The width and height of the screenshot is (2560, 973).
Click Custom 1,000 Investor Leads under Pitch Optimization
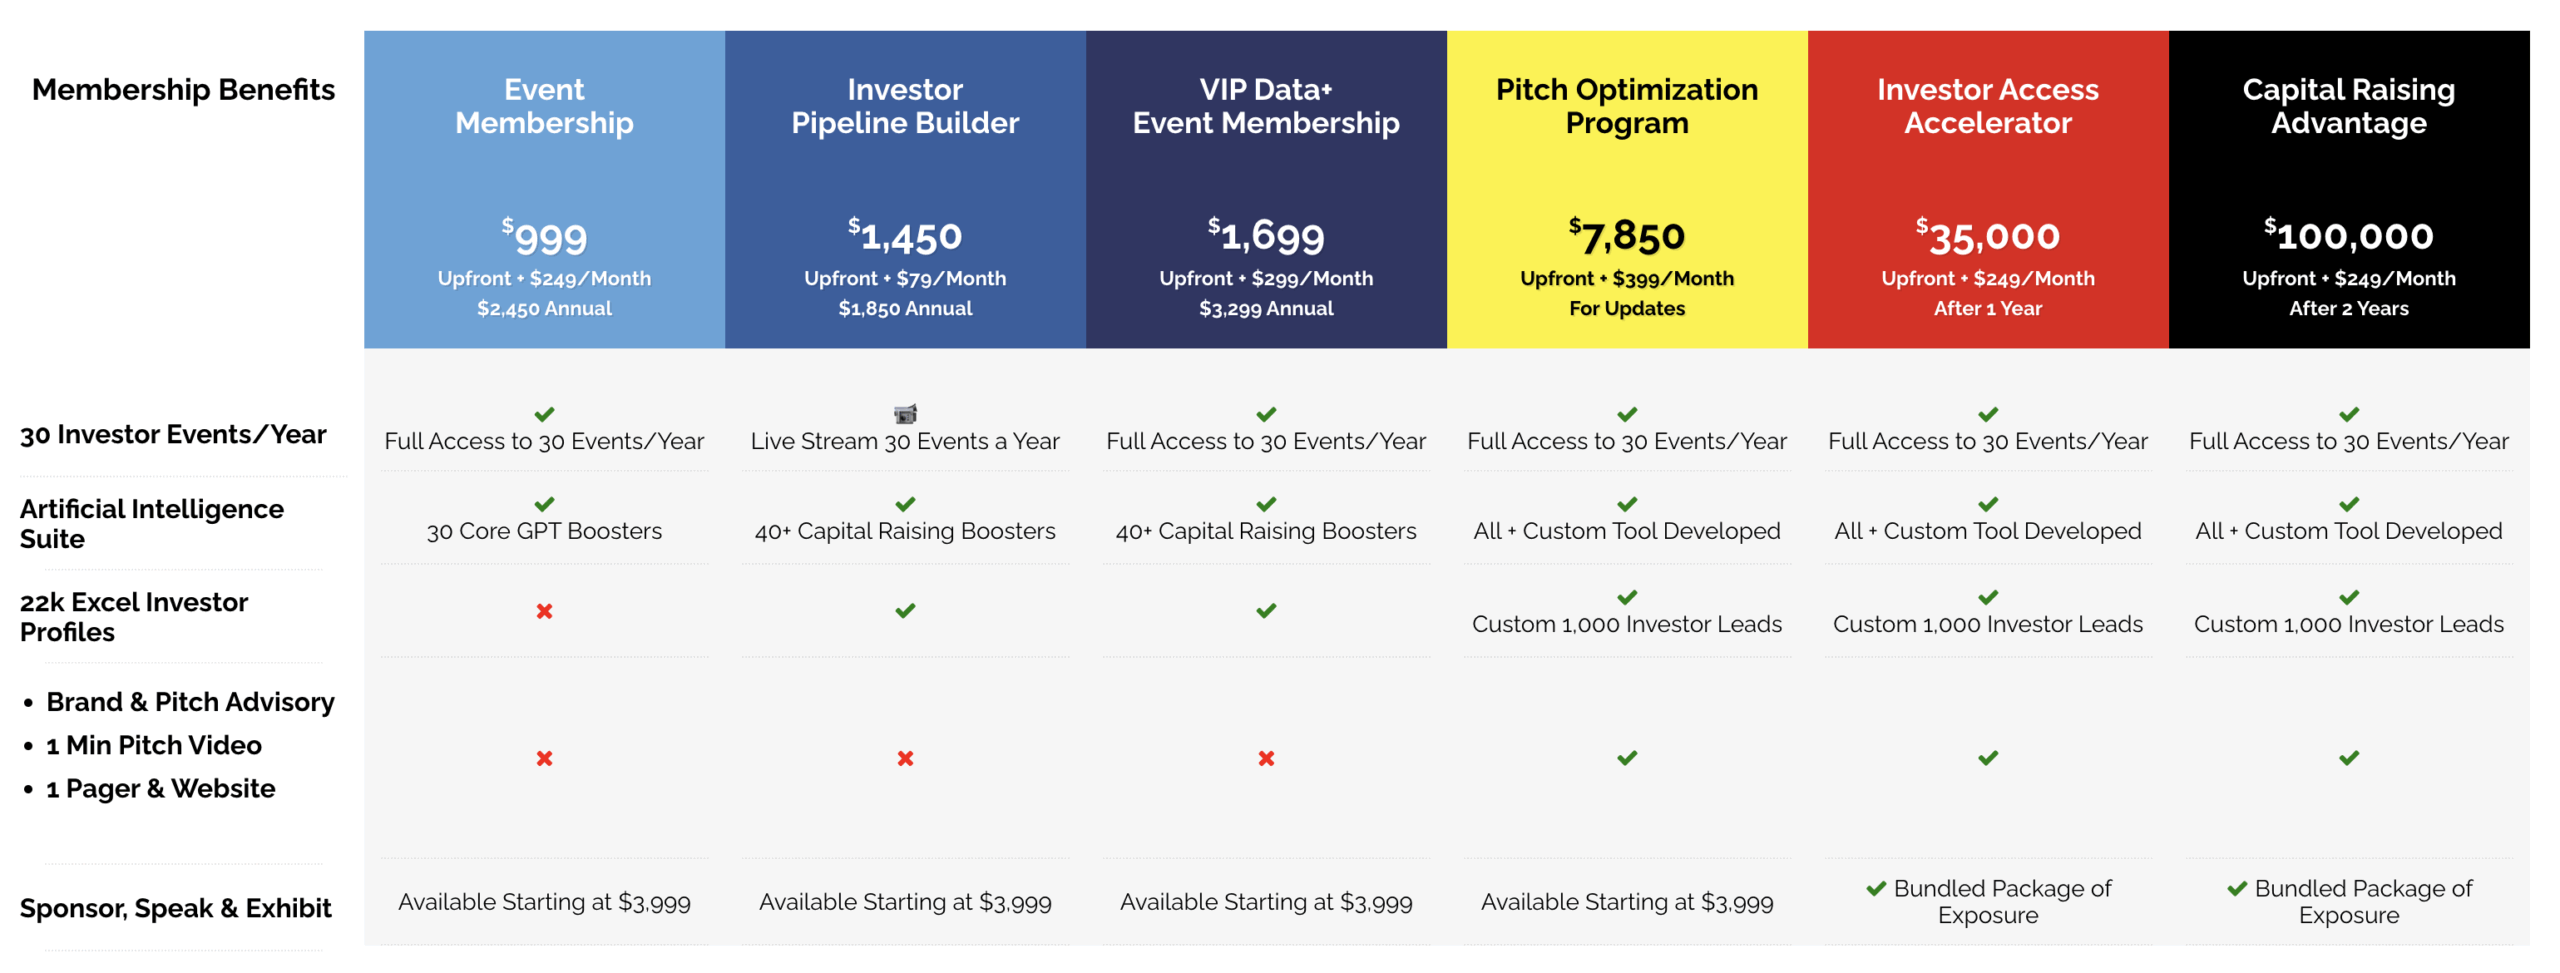click(x=1627, y=624)
